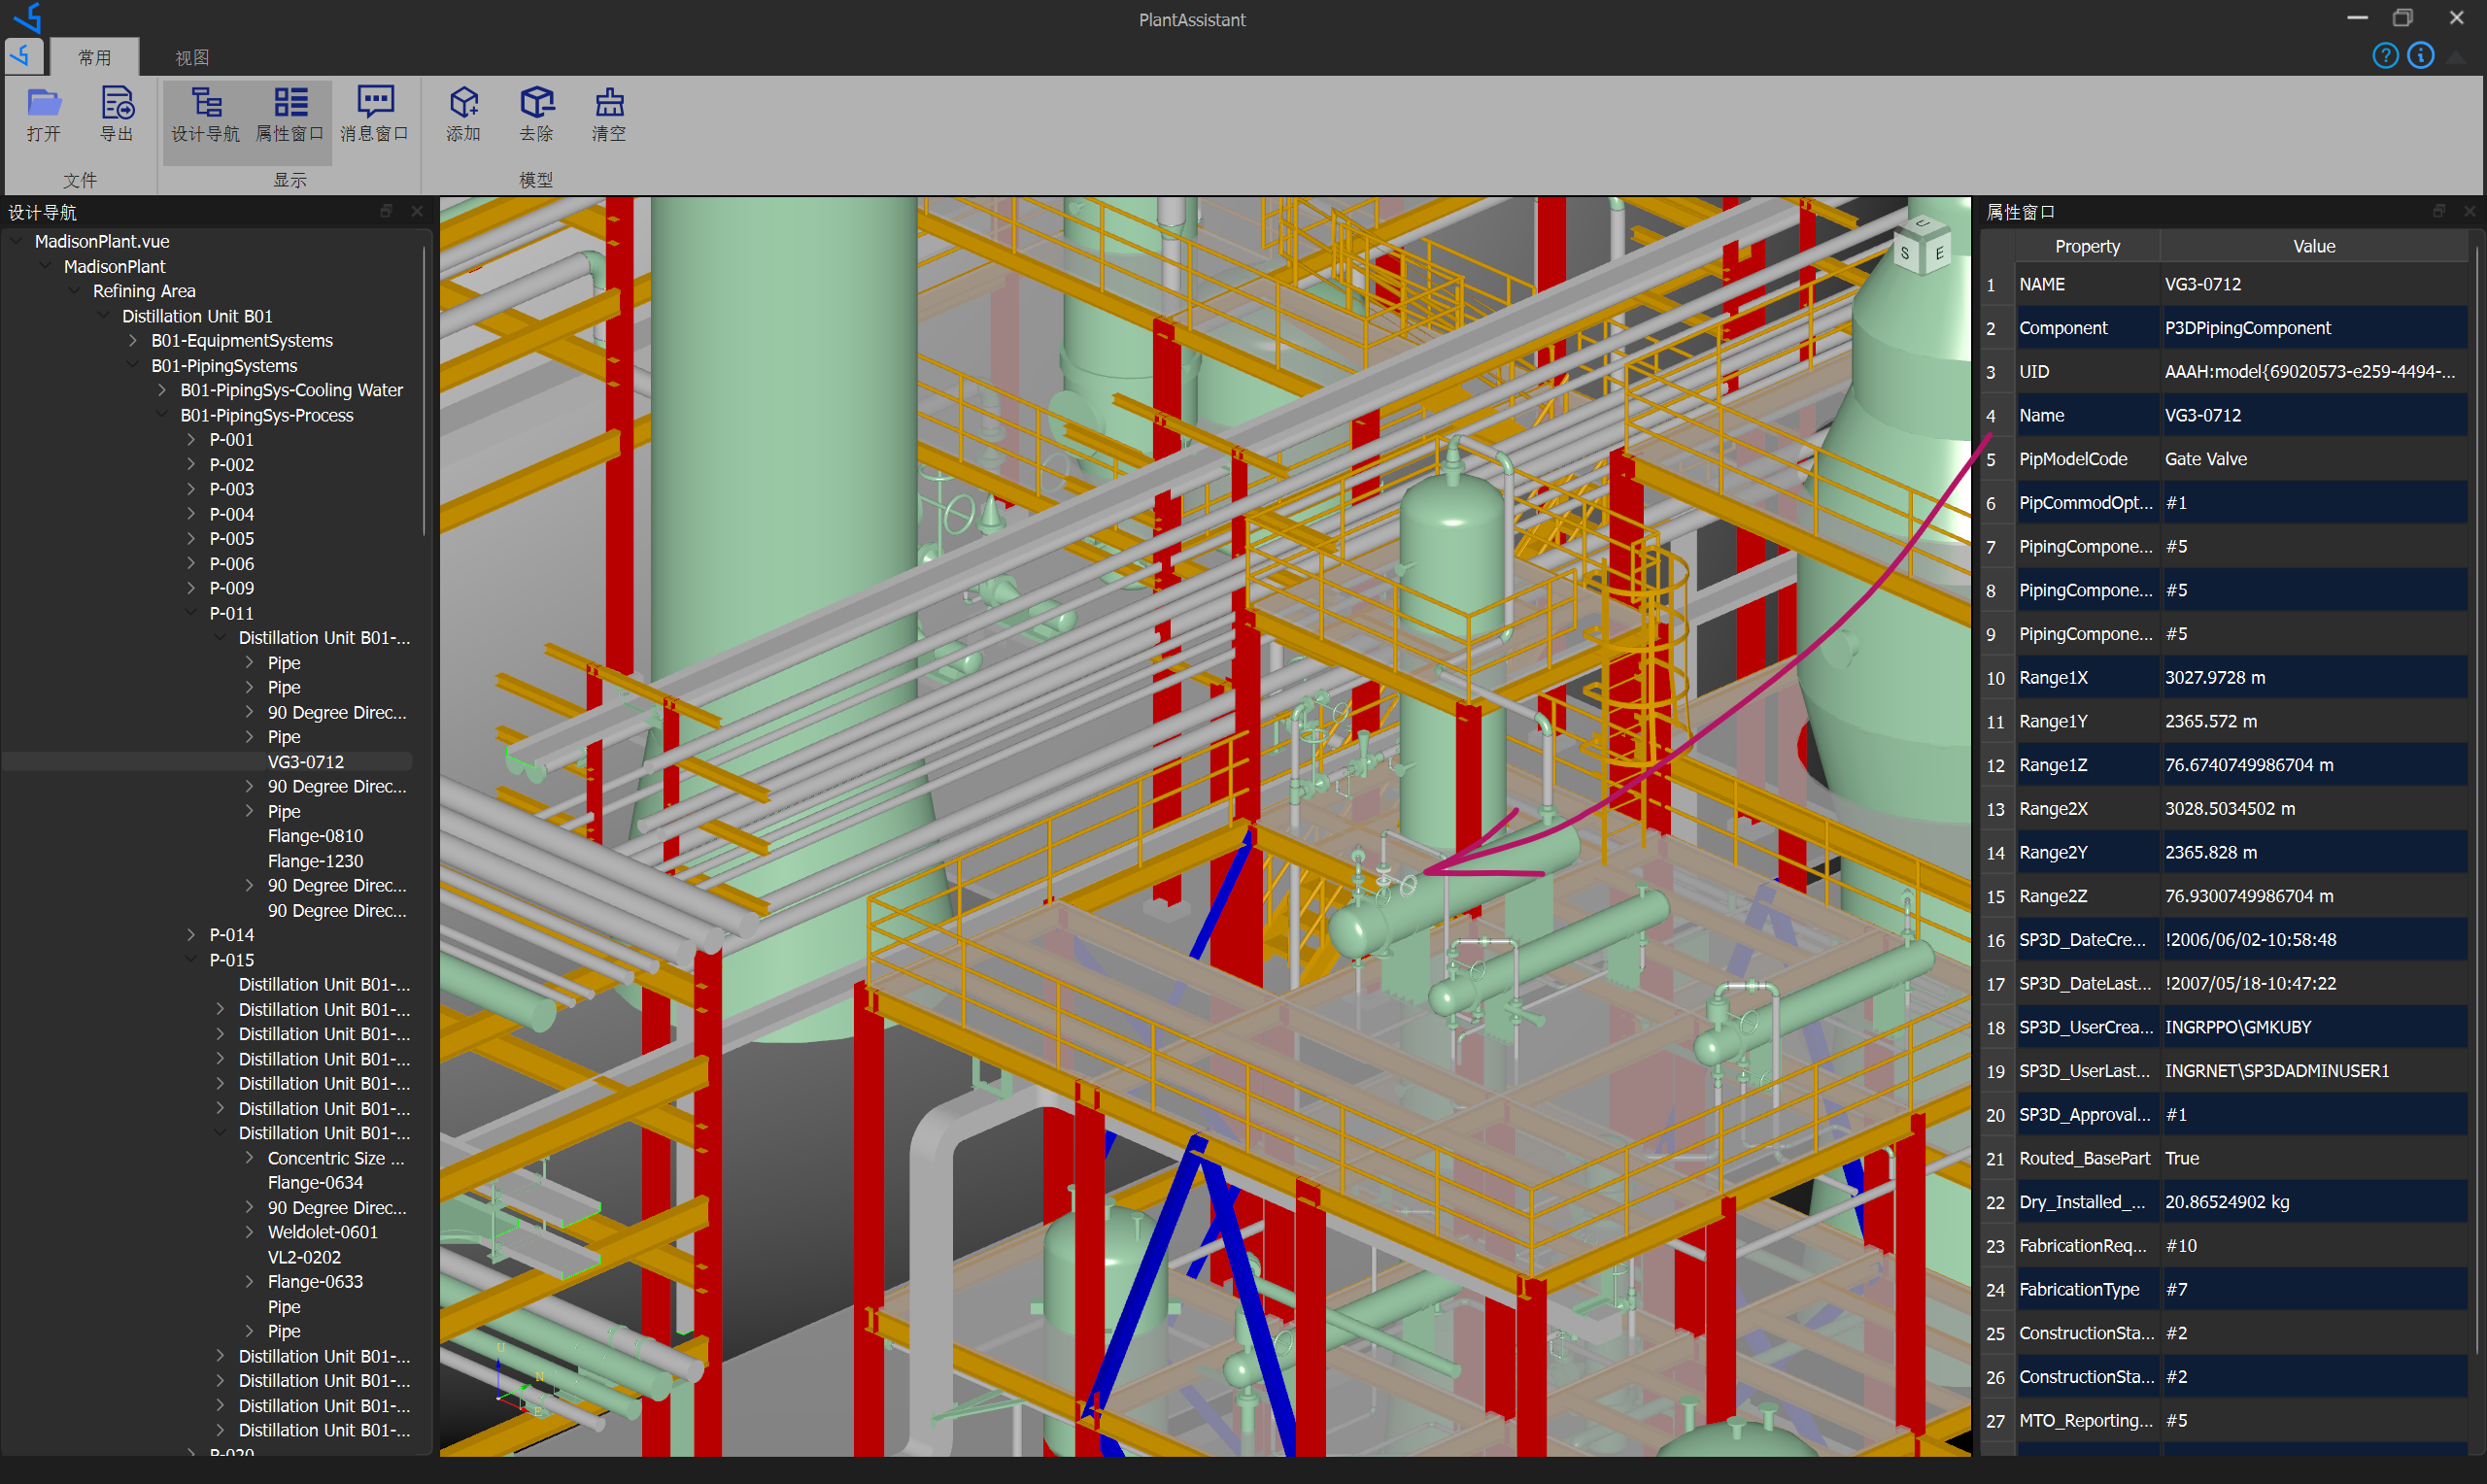2487x1484 pixels.
Task: Click the Add model (添加) icon
Action: (463, 103)
